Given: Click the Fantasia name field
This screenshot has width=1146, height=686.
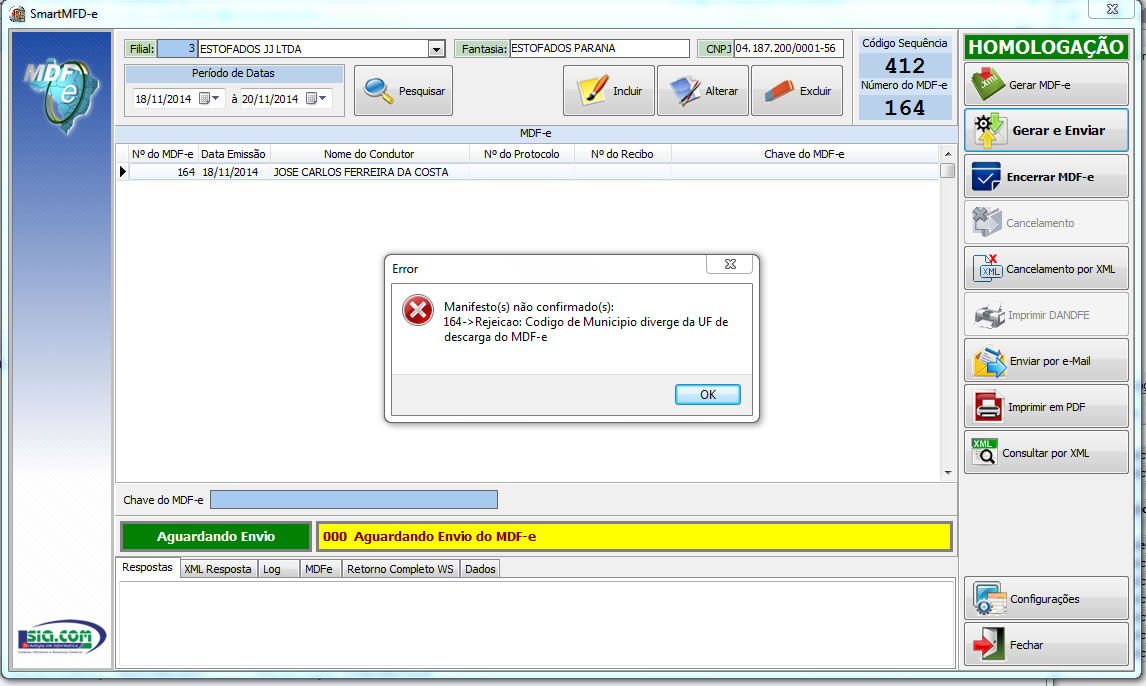Looking at the screenshot, I should (x=599, y=48).
